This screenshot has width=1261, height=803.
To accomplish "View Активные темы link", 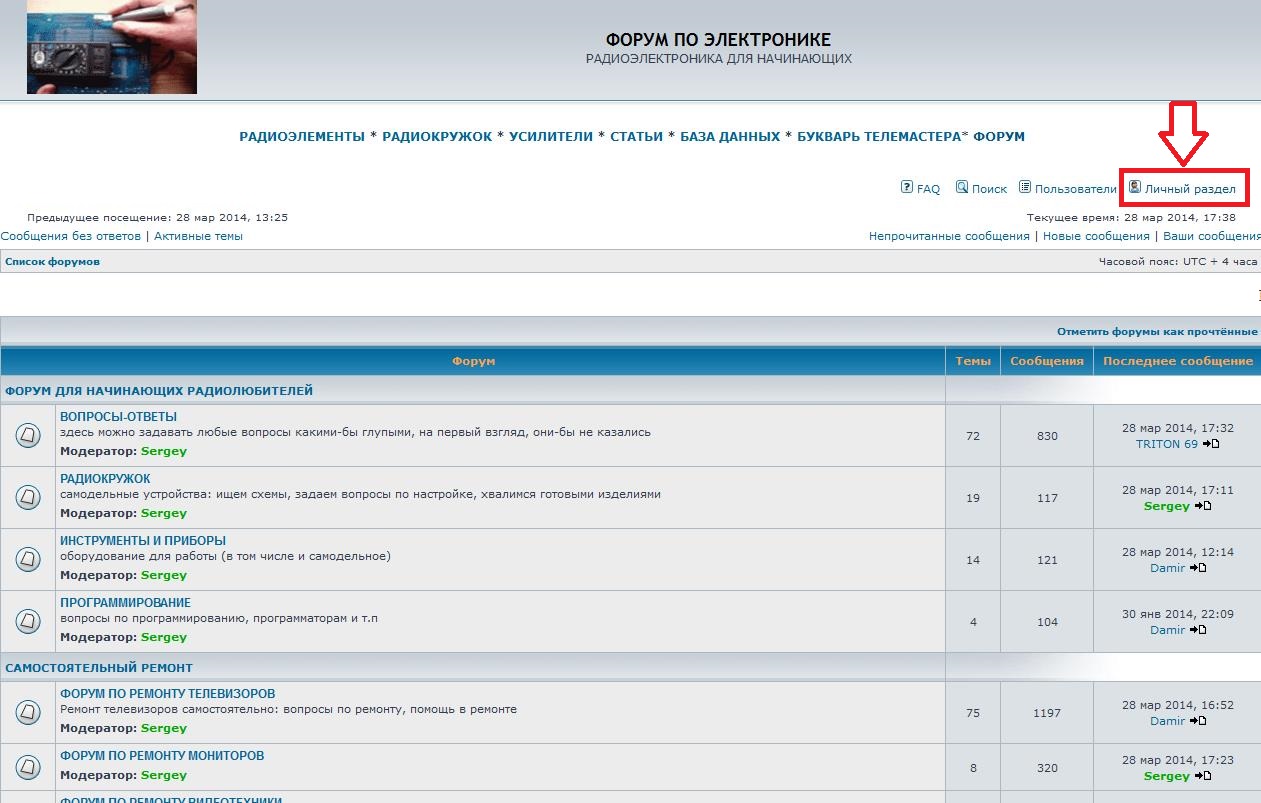I will pyautogui.click(x=198, y=237).
